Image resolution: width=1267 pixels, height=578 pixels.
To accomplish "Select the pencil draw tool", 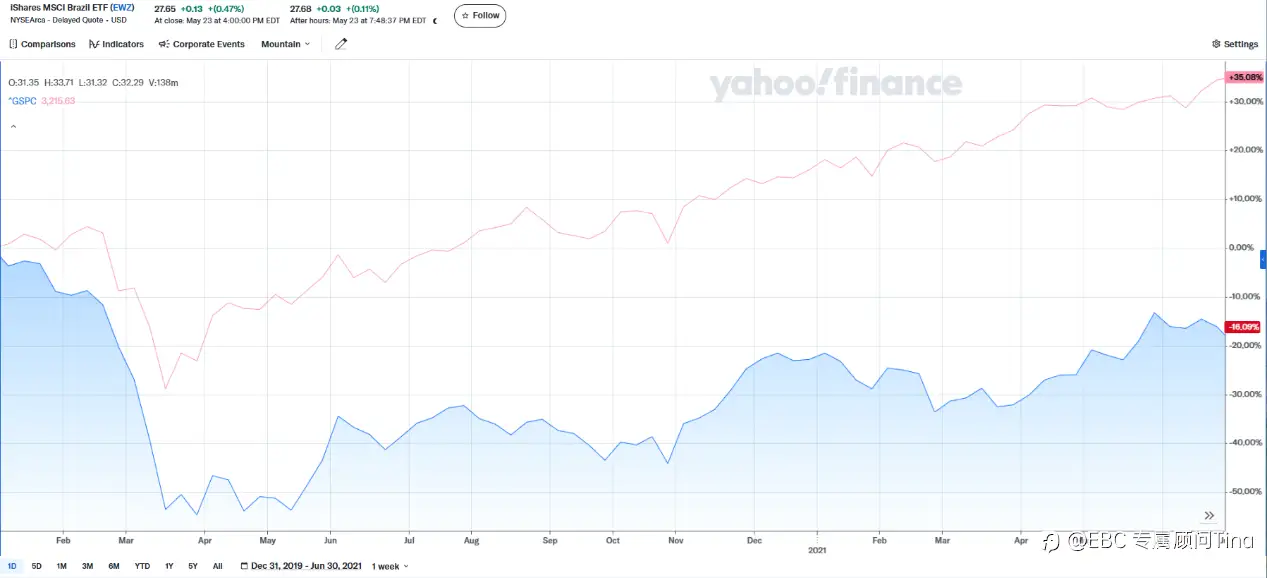I will [x=341, y=44].
